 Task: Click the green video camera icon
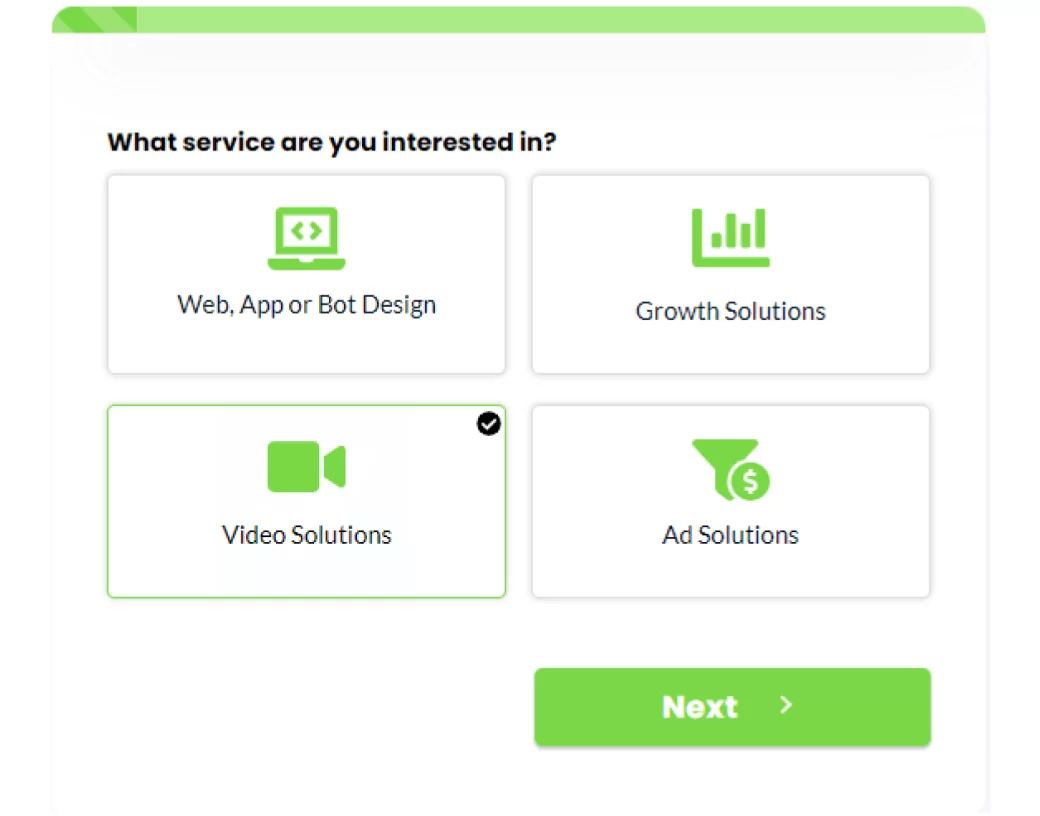(x=306, y=466)
